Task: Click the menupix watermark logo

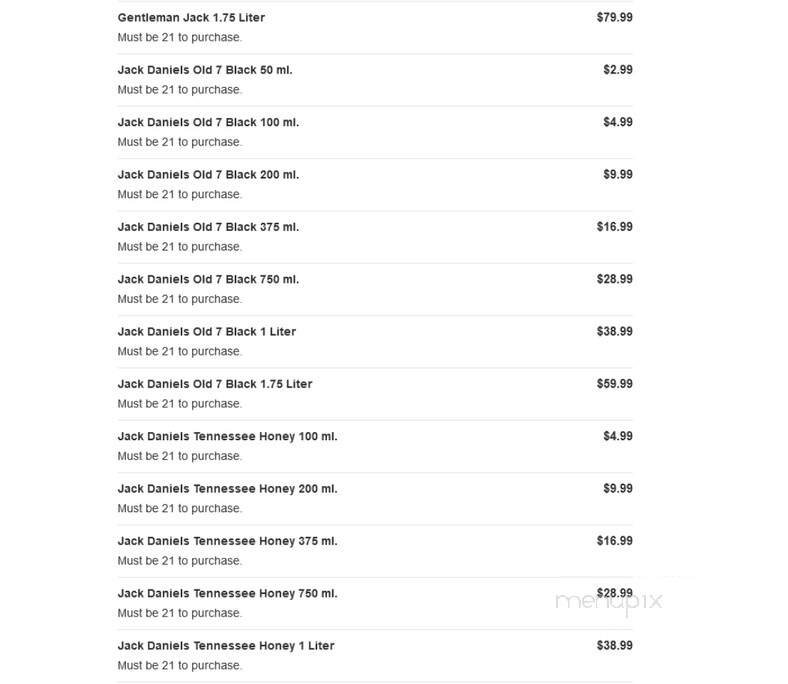Action: click(x=608, y=602)
